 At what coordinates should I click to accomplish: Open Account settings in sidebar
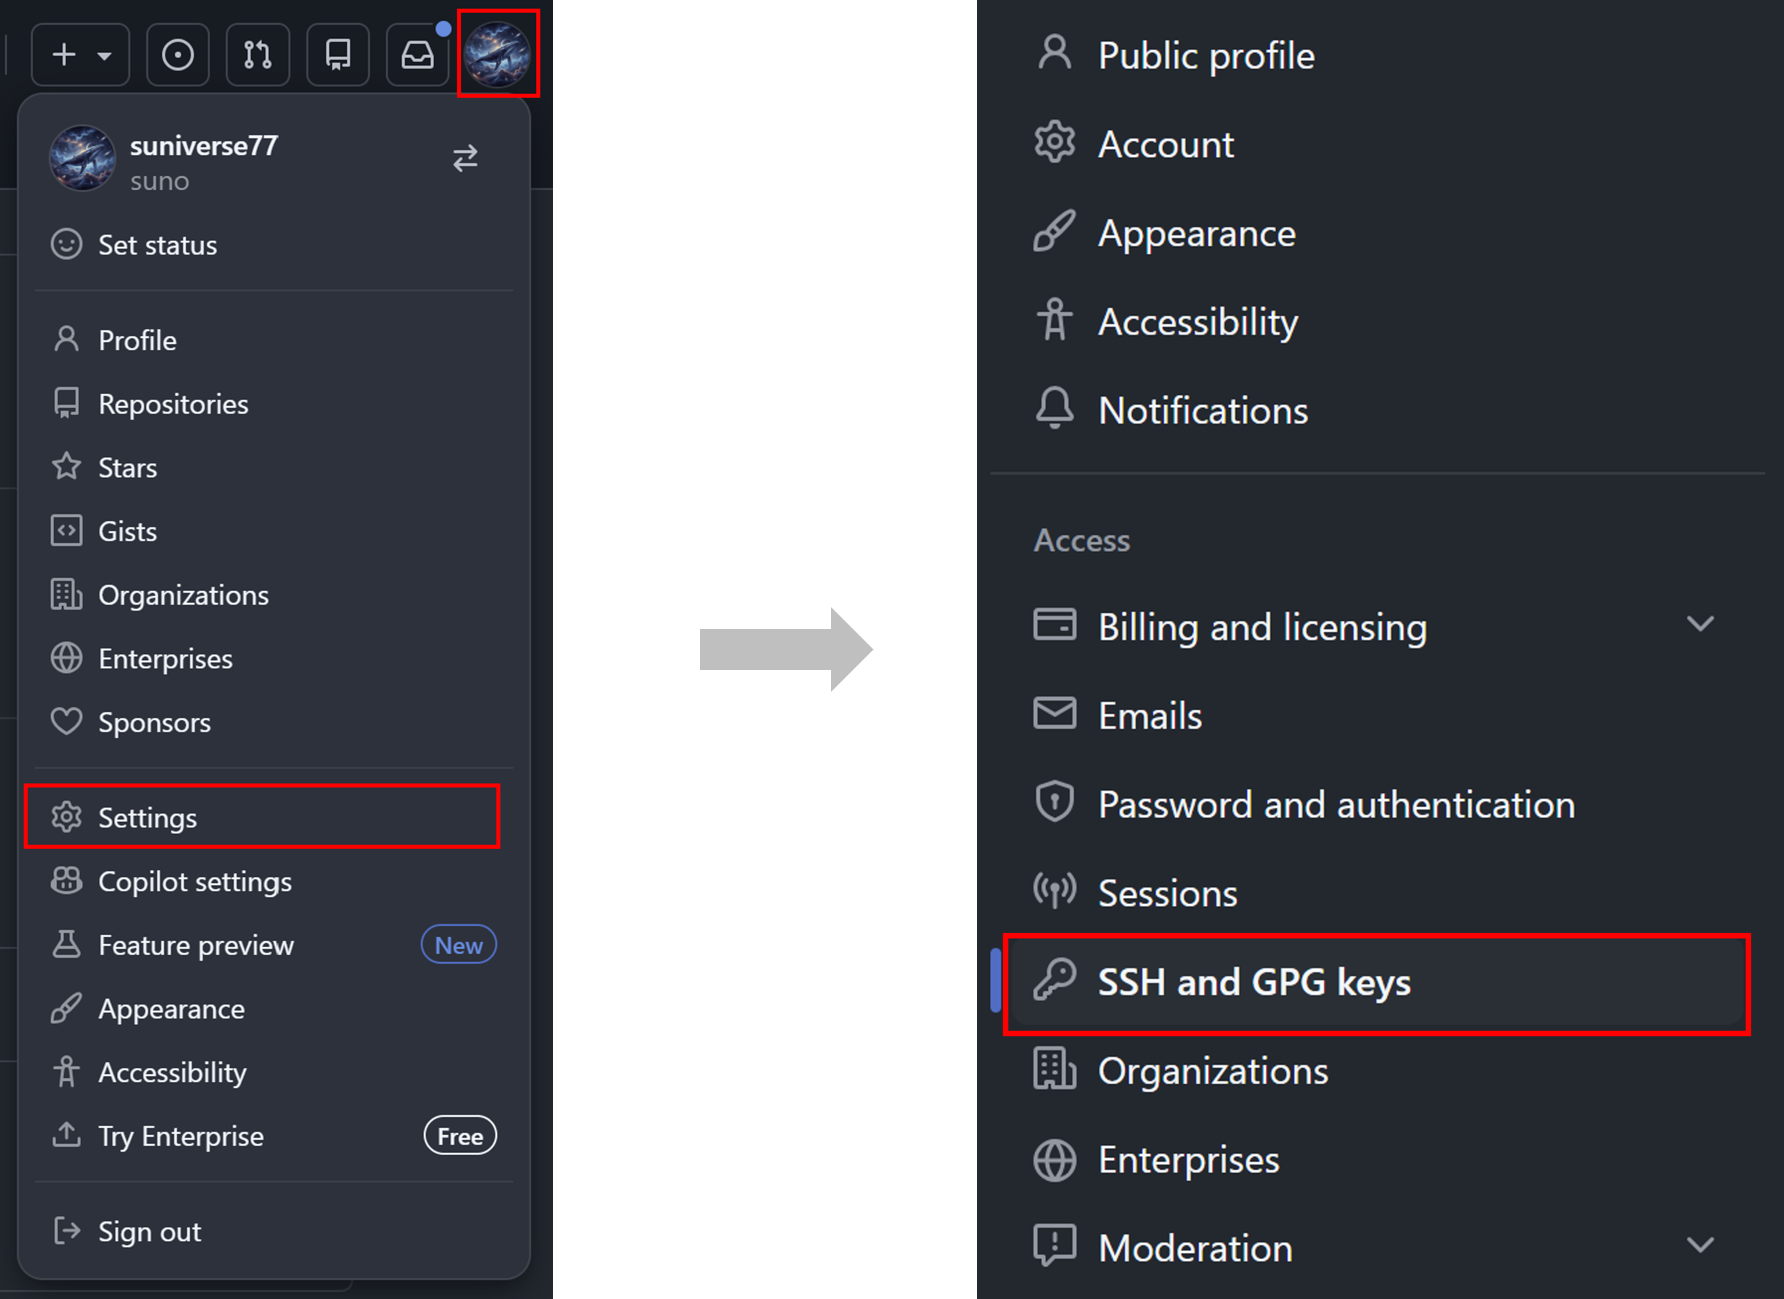(x=1378, y=144)
